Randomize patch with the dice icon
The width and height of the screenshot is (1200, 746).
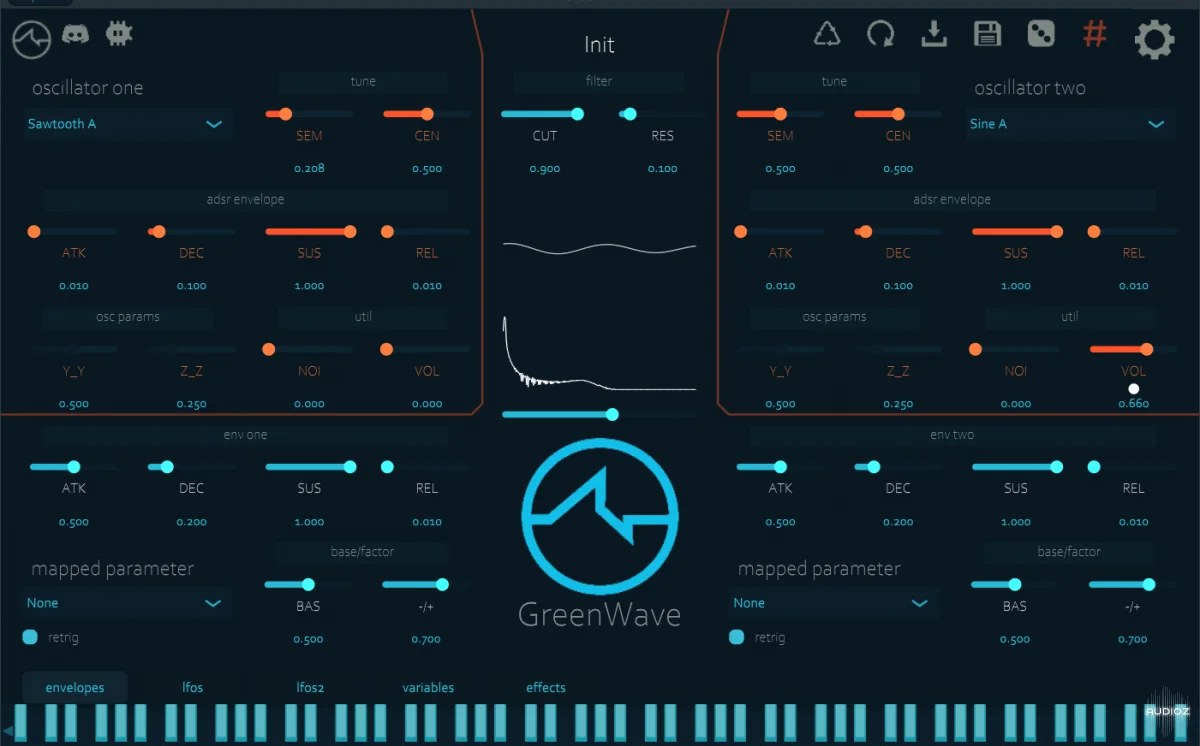[x=1041, y=34]
